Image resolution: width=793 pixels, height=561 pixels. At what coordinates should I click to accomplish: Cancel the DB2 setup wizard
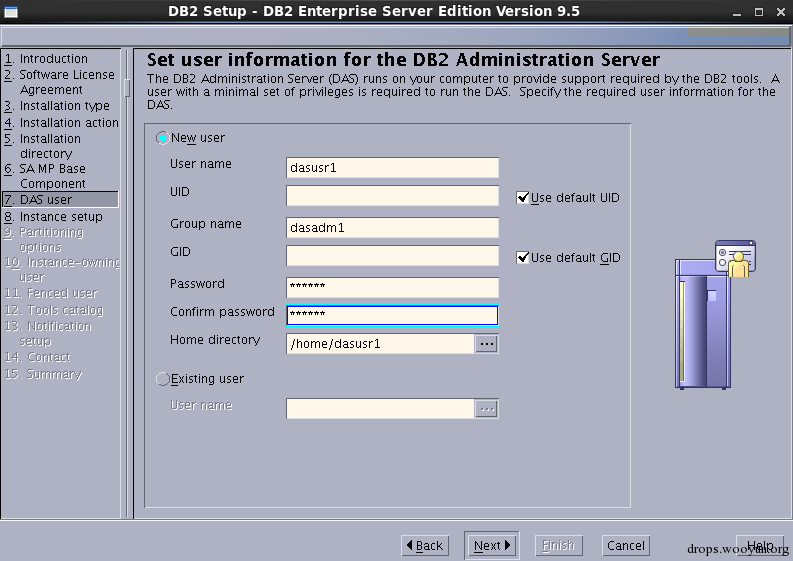point(626,545)
